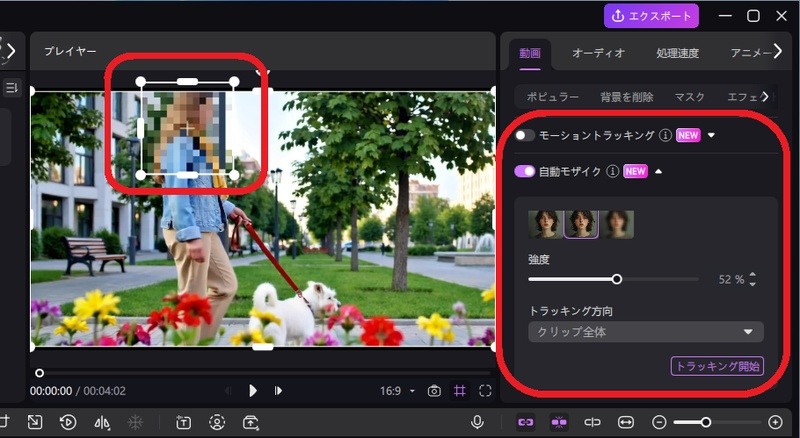The width and height of the screenshot is (800, 438).
Task: Open the flip mirror tool
Action: coord(102,422)
